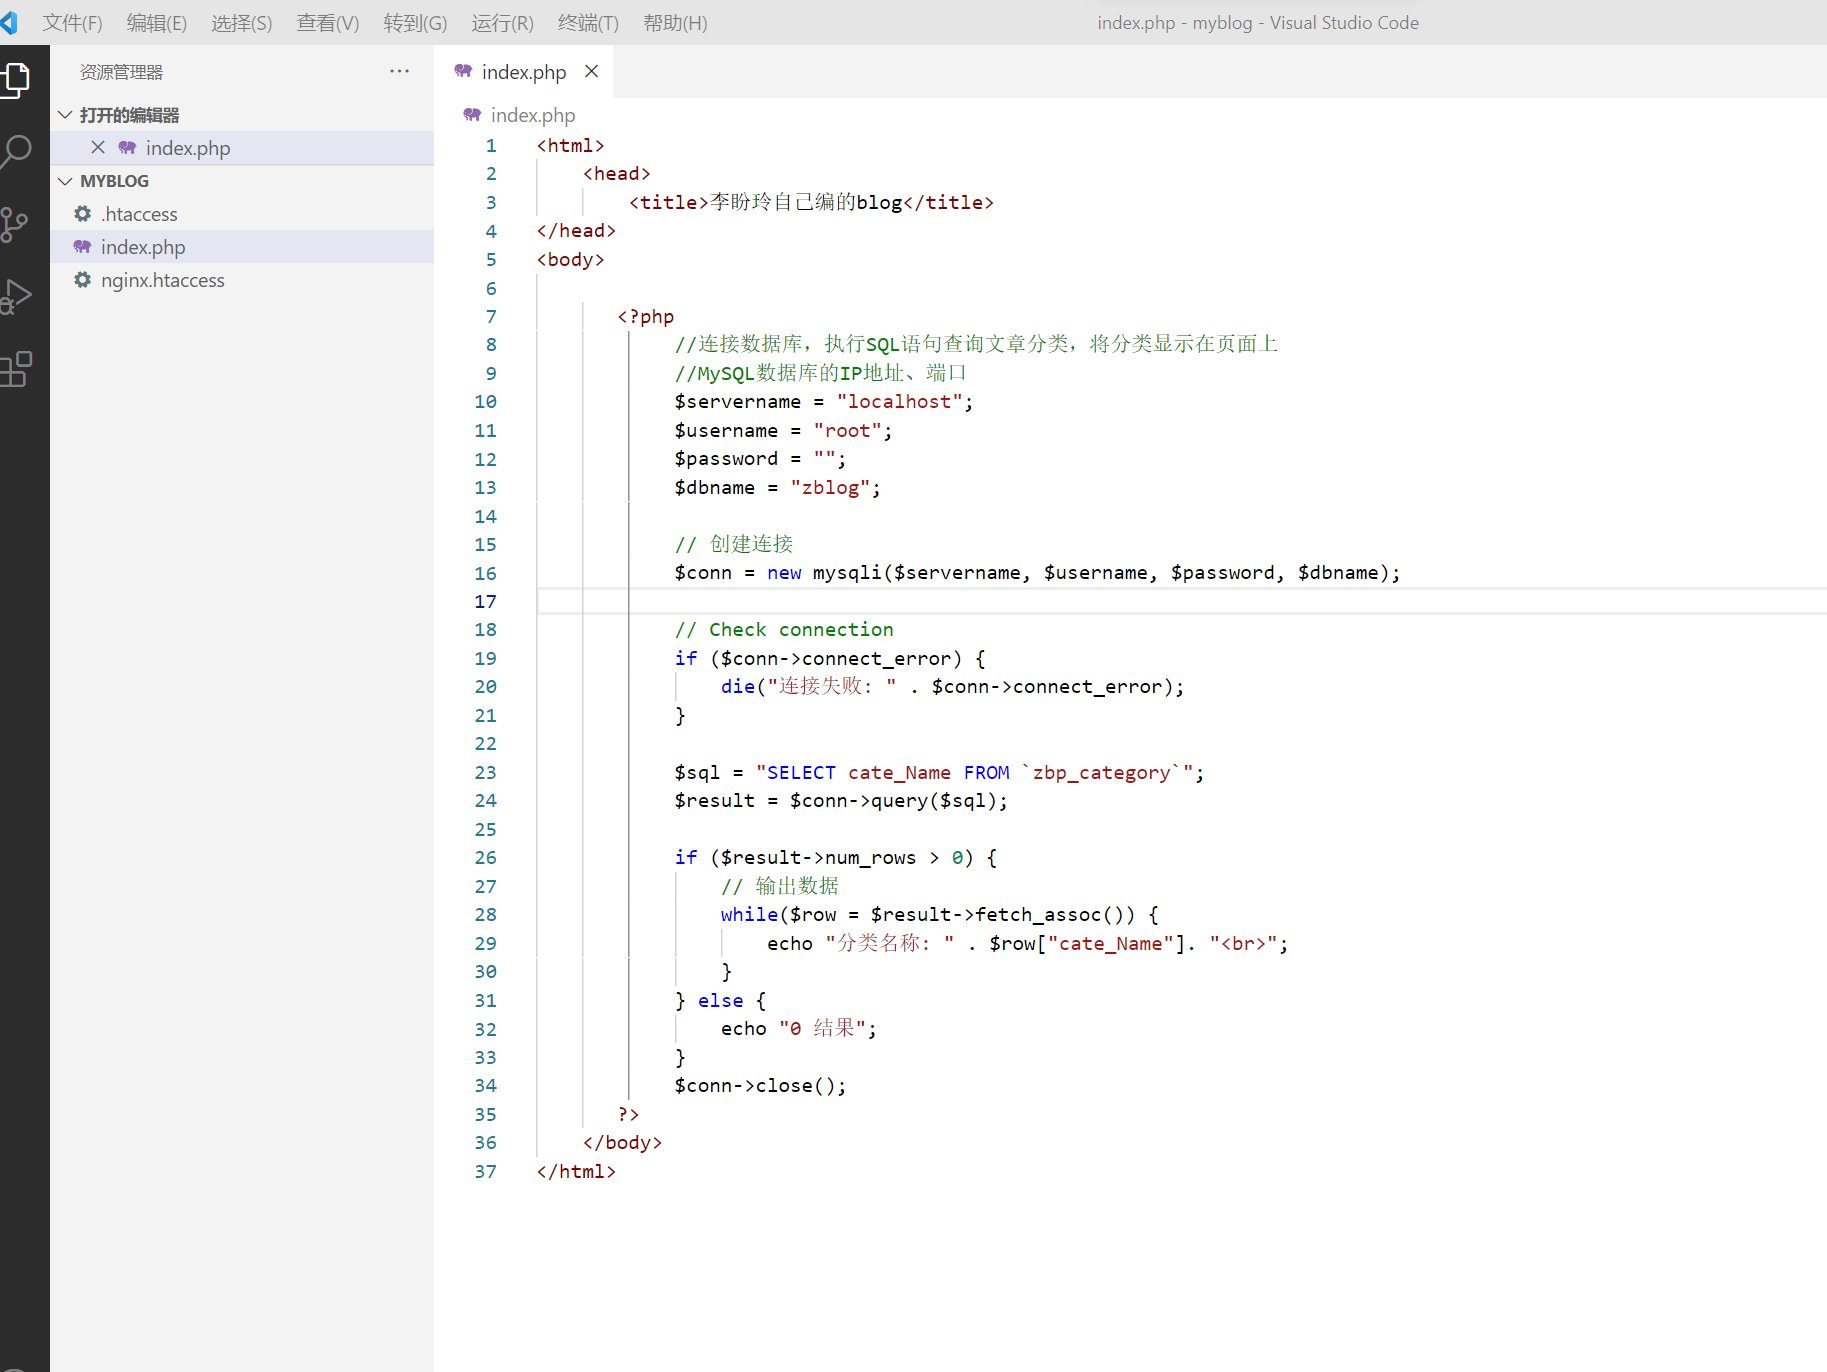Click the '<?php' opening tag
The height and width of the screenshot is (1372, 1827).
(x=646, y=316)
